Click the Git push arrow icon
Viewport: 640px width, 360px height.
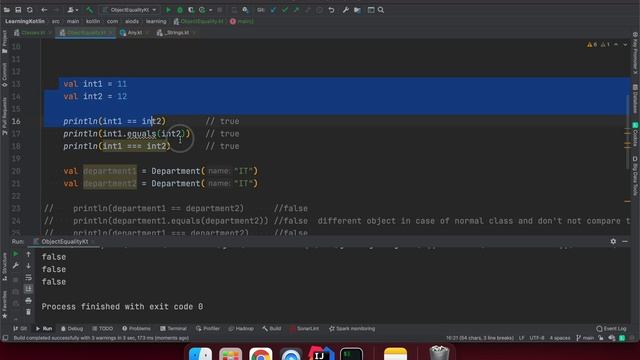tap(296, 10)
